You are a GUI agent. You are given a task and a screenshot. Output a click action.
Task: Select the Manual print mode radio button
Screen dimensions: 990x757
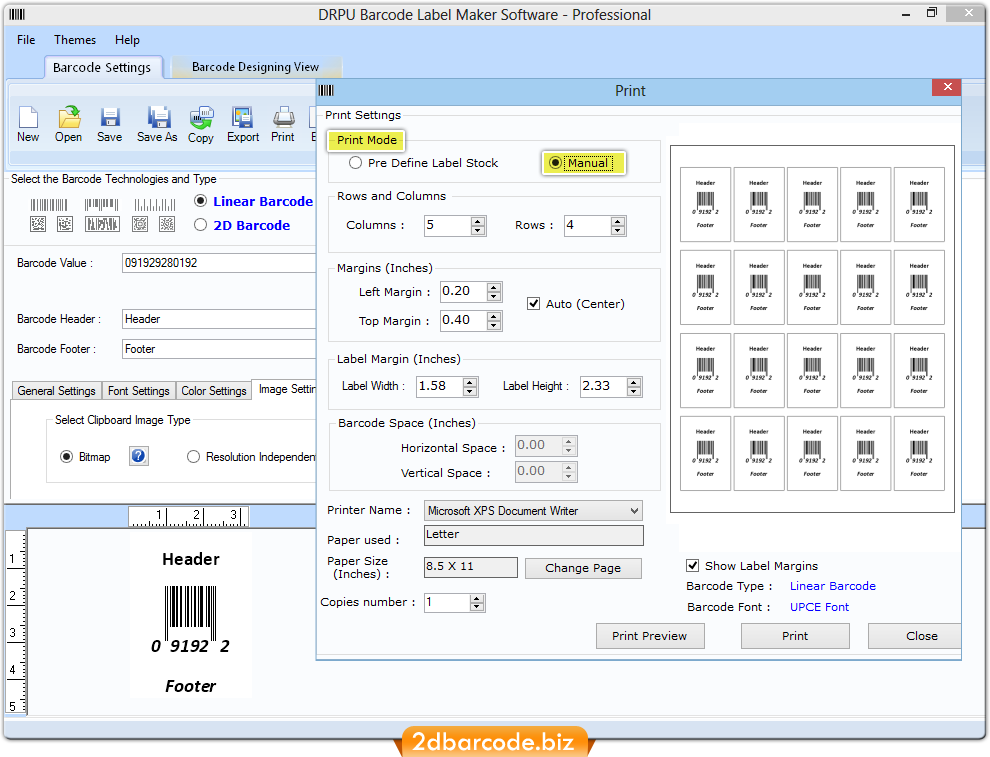555,163
